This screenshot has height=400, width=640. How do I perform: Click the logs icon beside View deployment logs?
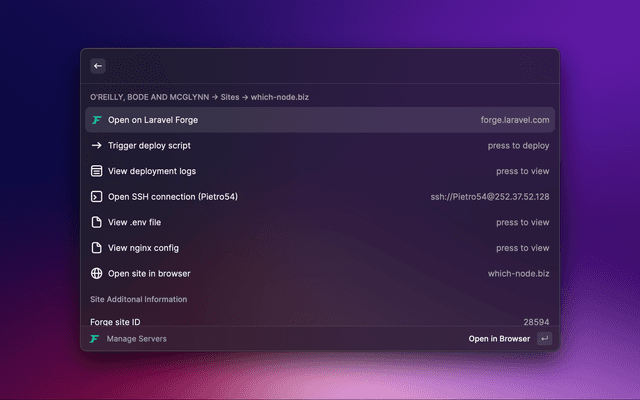click(97, 171)
